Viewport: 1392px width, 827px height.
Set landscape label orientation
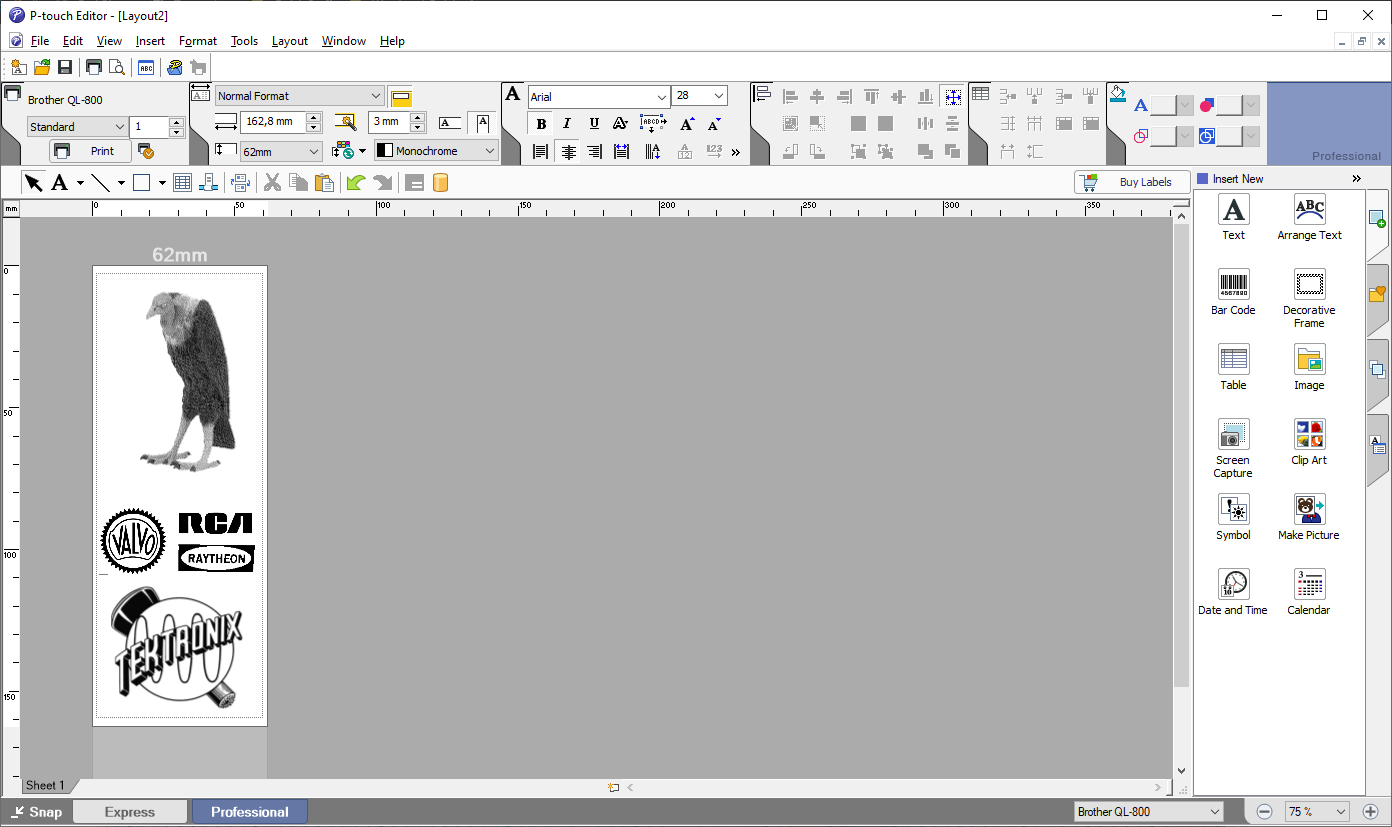coord(450,123)
